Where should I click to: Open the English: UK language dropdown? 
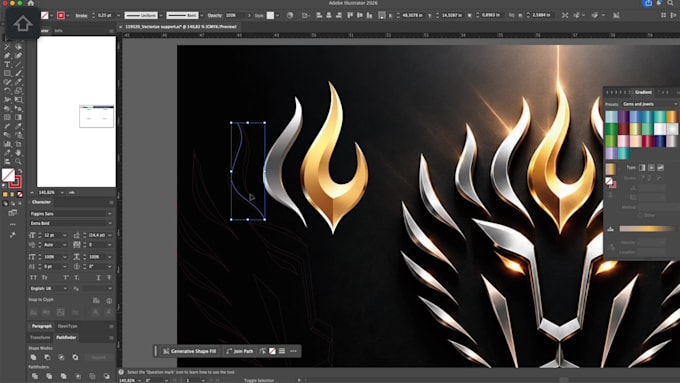click(65, 288)
